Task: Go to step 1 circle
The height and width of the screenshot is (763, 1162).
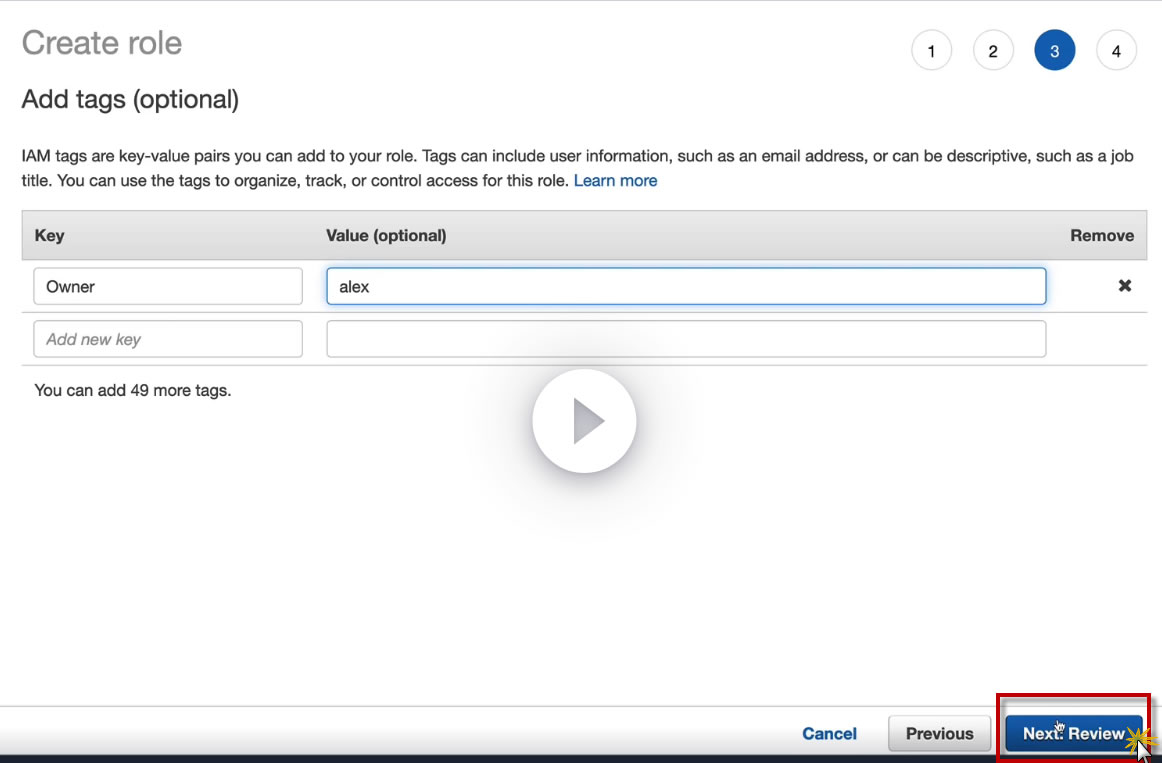Action: coord(931,51)
